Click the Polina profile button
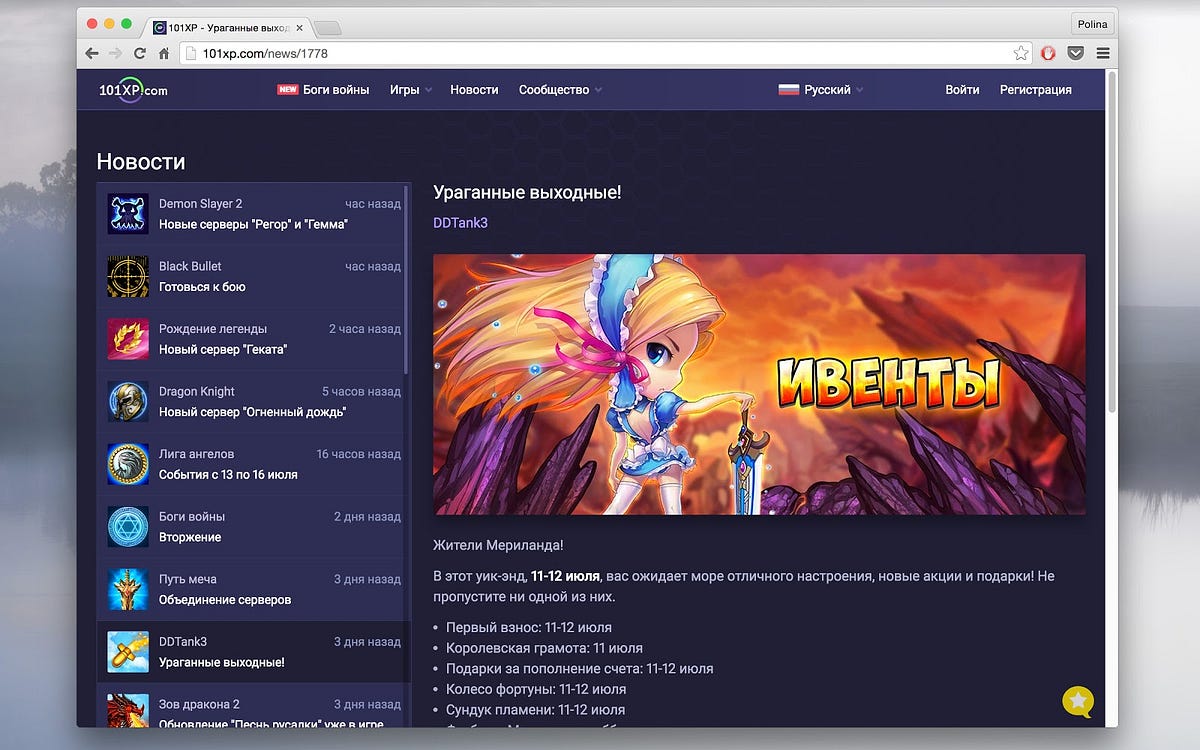The height and width of the screenshot is (750, 1200). pyautogui.click(x=1093, y=24)
